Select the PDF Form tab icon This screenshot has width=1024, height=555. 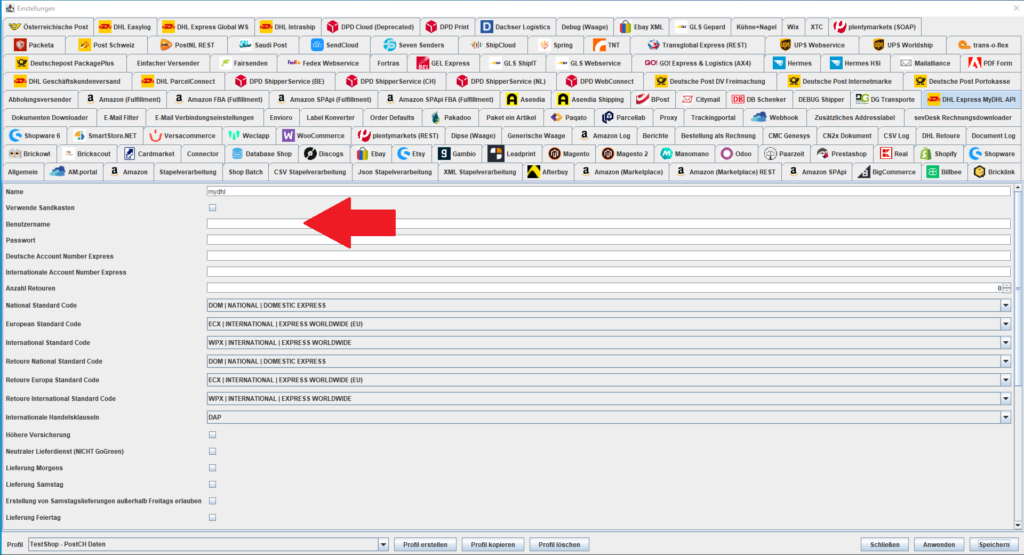click(974, 63)
